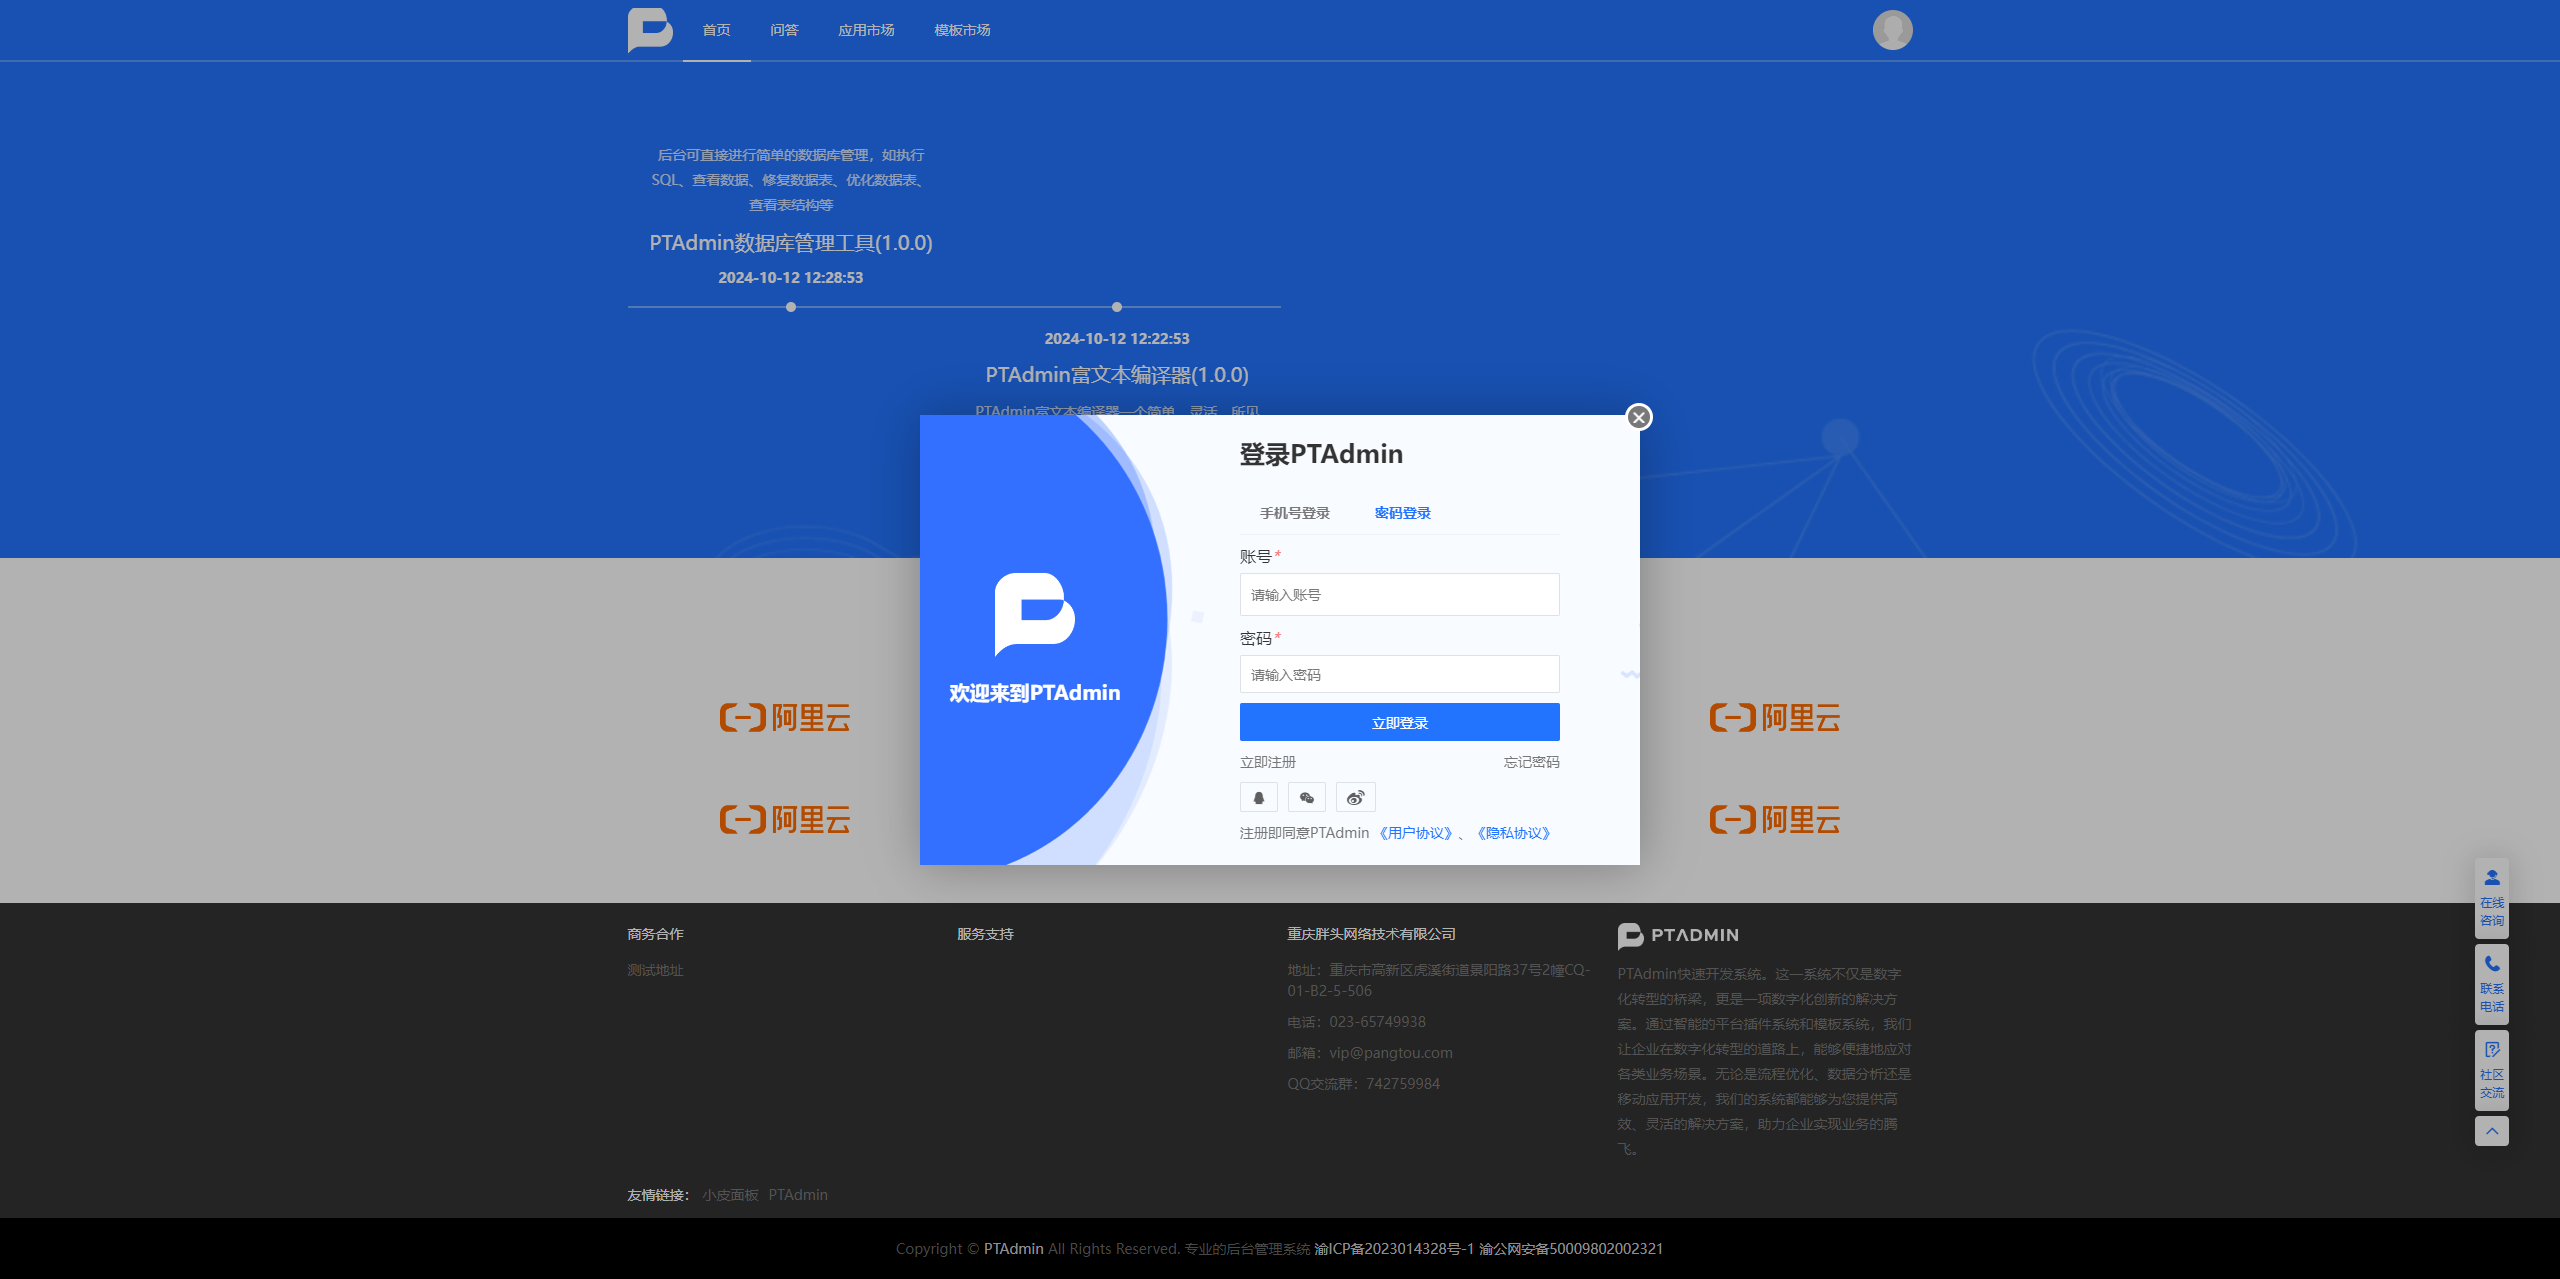Open the PTAdmin friendly link in footer
This screenshot has width=2560, height=1279.
(x=798, y=1195)
